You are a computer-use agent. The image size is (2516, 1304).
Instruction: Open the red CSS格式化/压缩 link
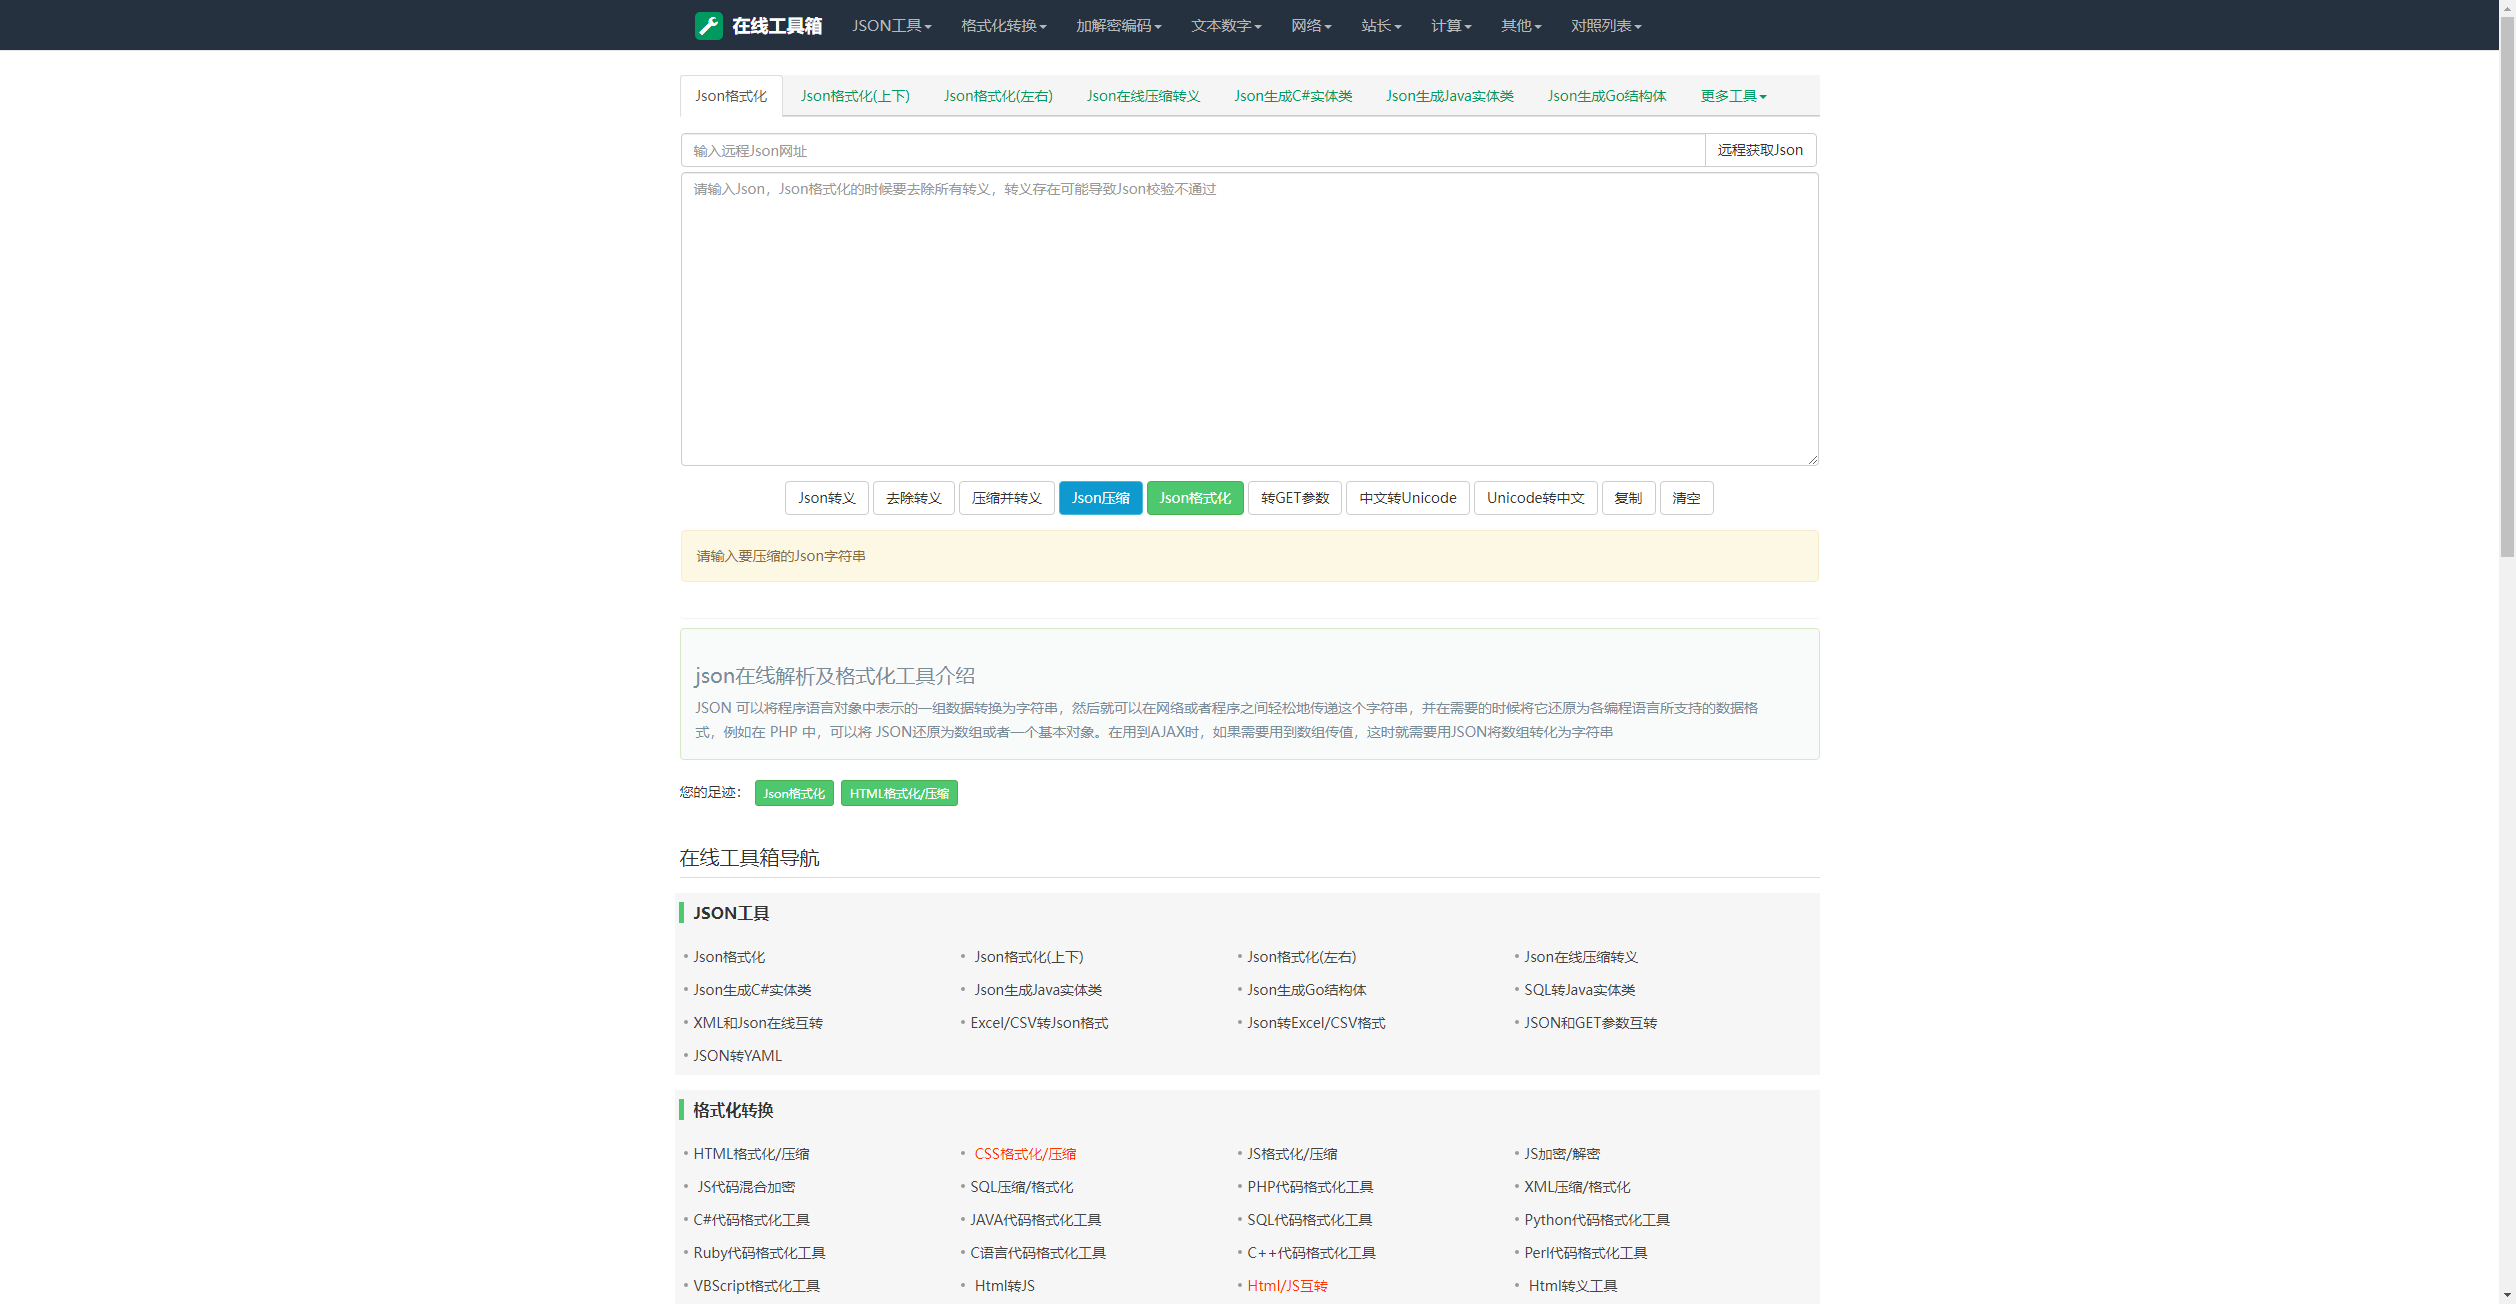tap(1025, 1154)
